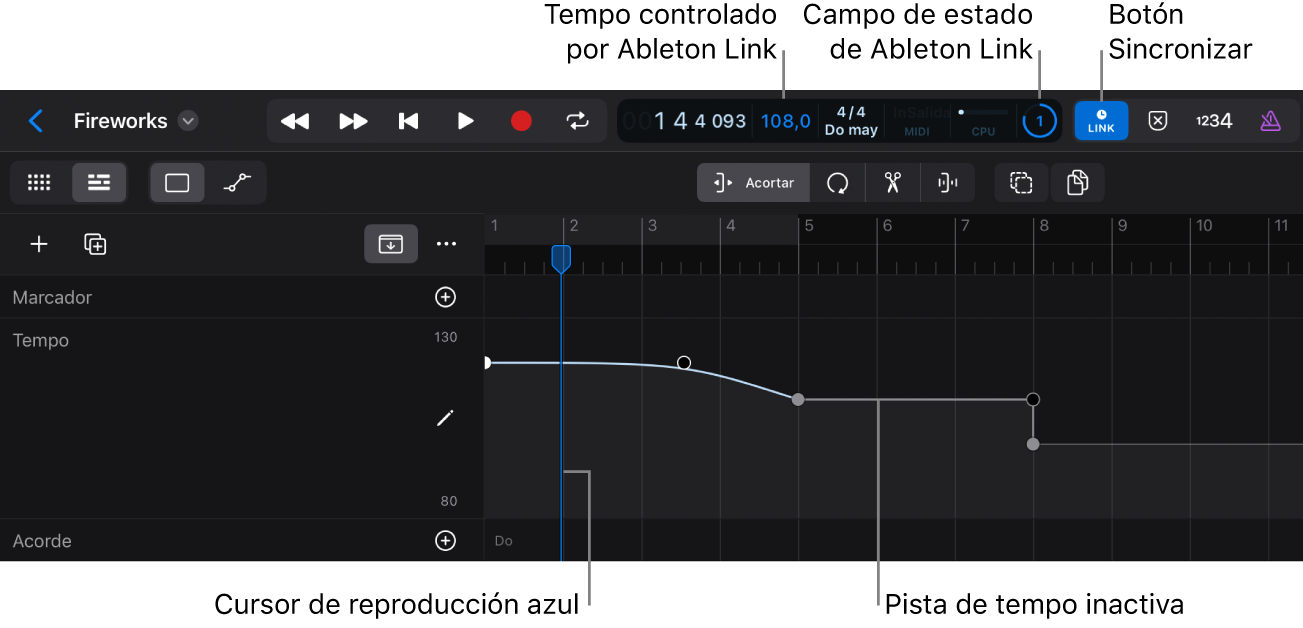The height and width of the screenshot is (628, 1303).
Task: Start recording with the red record button
Action: pos(521,121)
